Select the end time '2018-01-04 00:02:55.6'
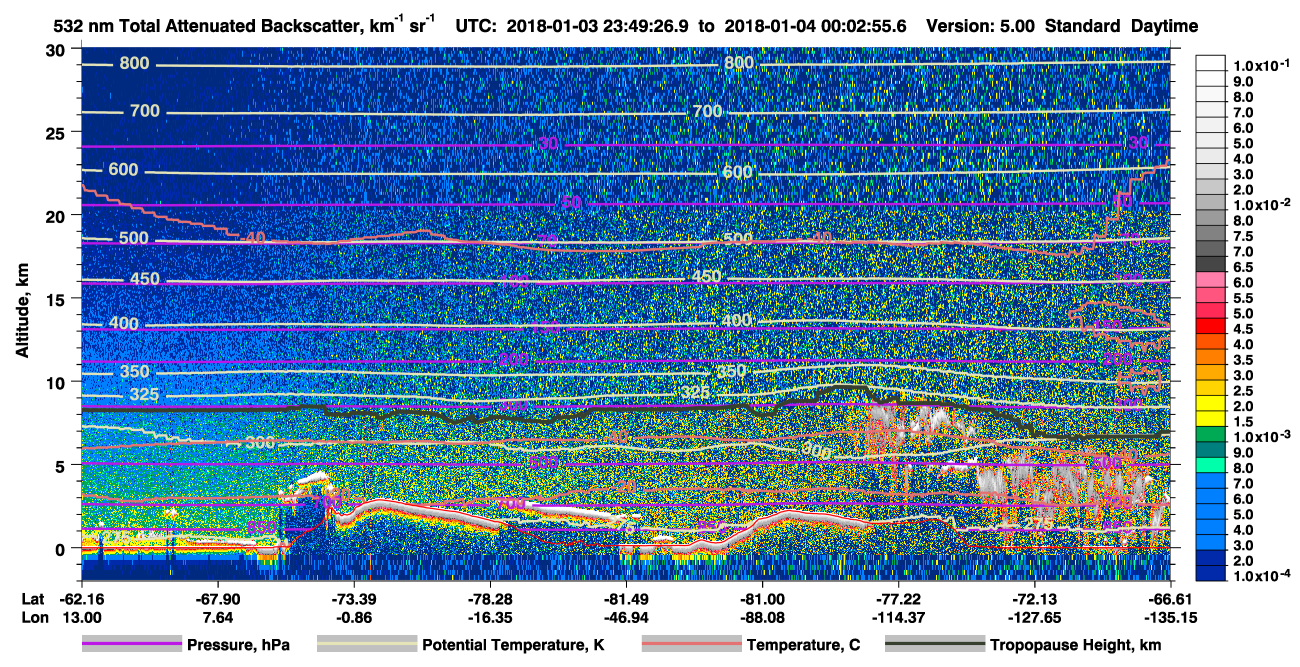 [814, 27]
